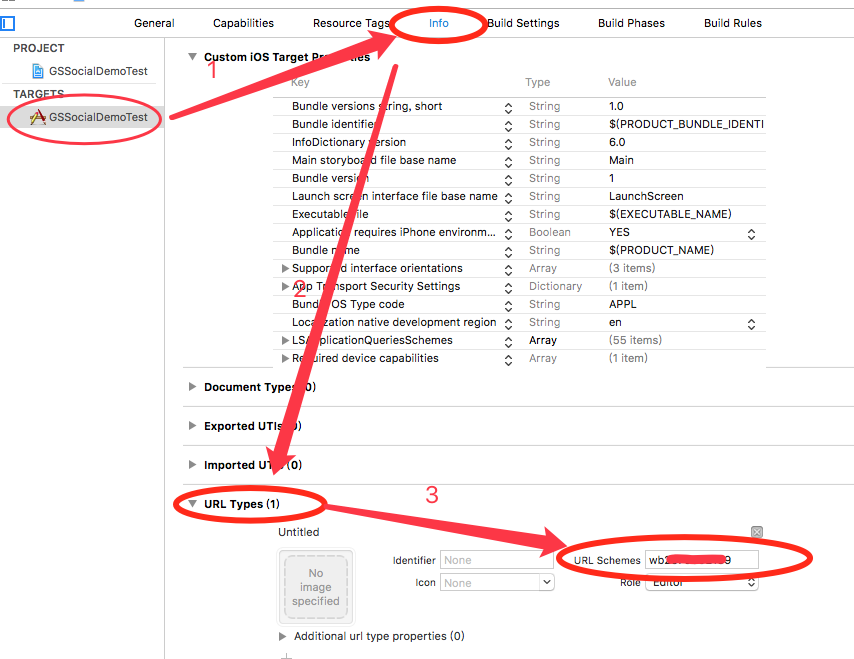Click the URL Schemes input field
854x659 pixels.
(x=702, y=560)
